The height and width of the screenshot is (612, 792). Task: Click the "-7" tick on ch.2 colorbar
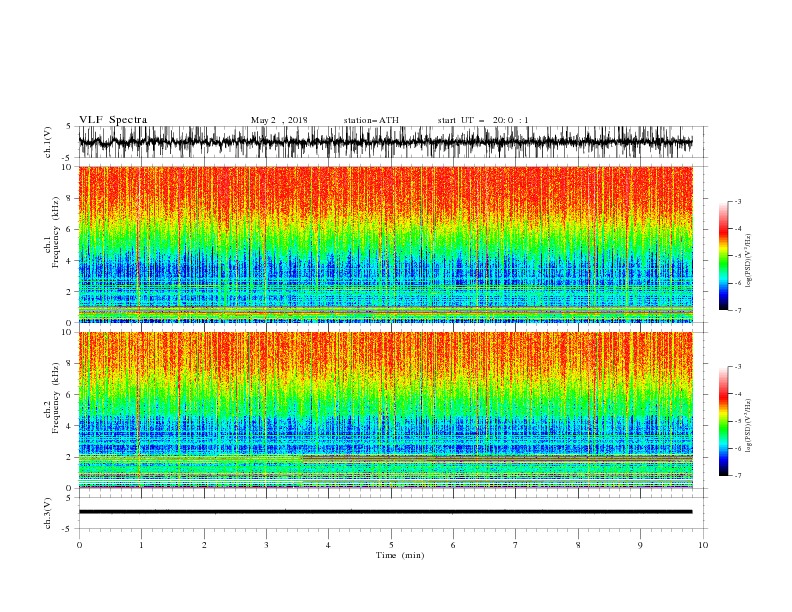coord(737,476)
